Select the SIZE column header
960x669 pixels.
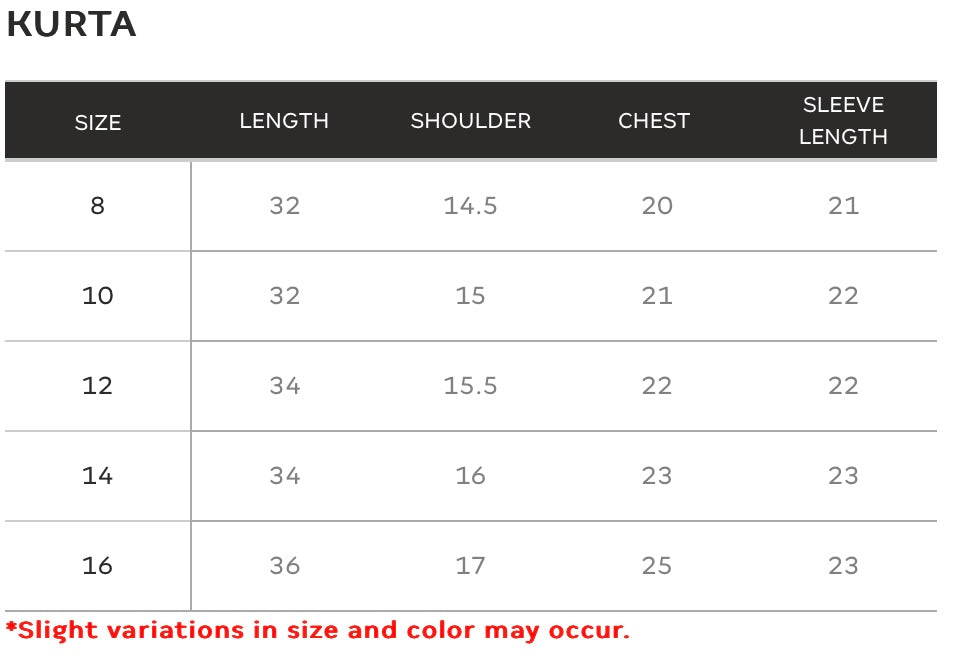coord(98,122)
